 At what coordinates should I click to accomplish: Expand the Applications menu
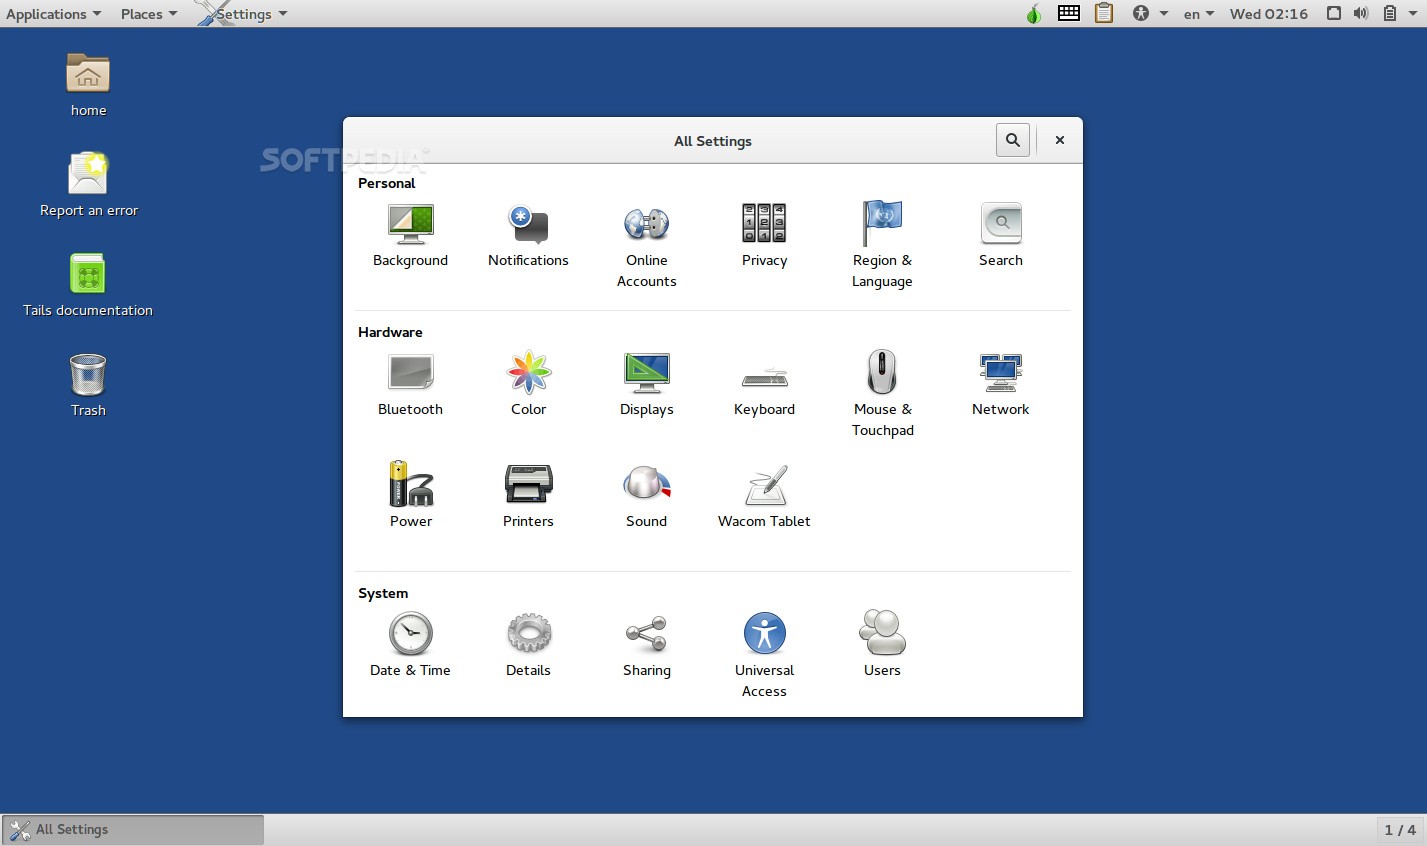click(53, 14)
